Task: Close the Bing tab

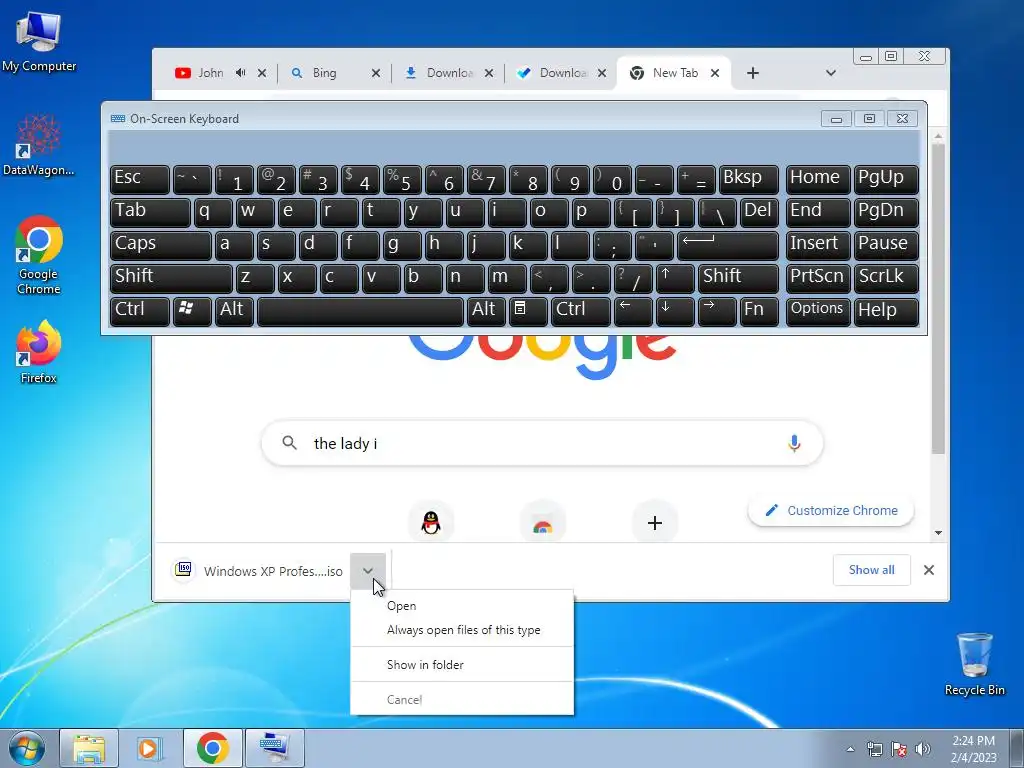Action: 376,73
